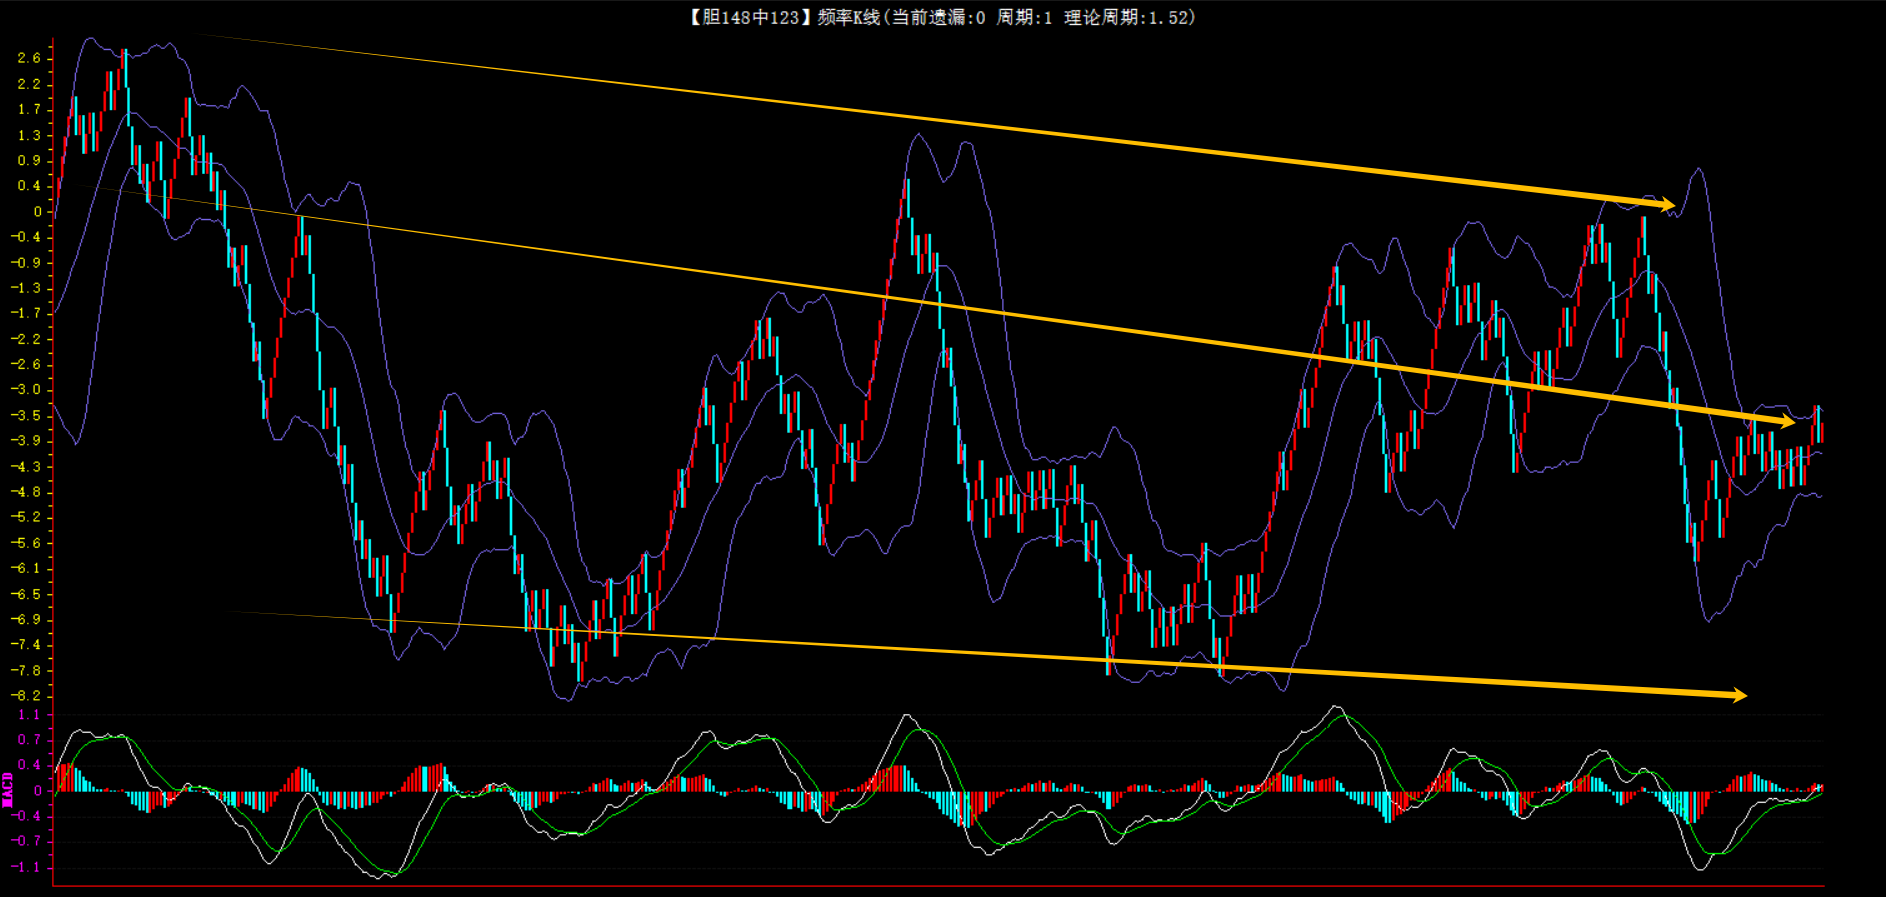The width and height of the screenshot is (1886, 897).
Task: Click the 2.6 label on the K-line axis
Action: coord(29,58)
